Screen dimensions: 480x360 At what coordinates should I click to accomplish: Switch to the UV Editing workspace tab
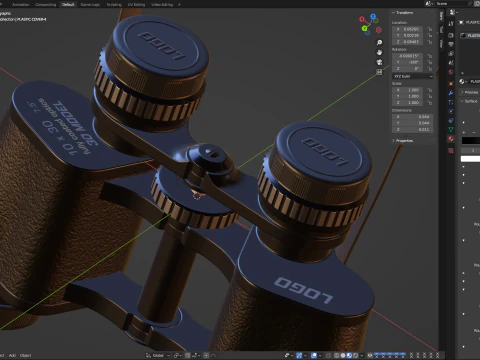pyautogui.click(x=136, y=5)
